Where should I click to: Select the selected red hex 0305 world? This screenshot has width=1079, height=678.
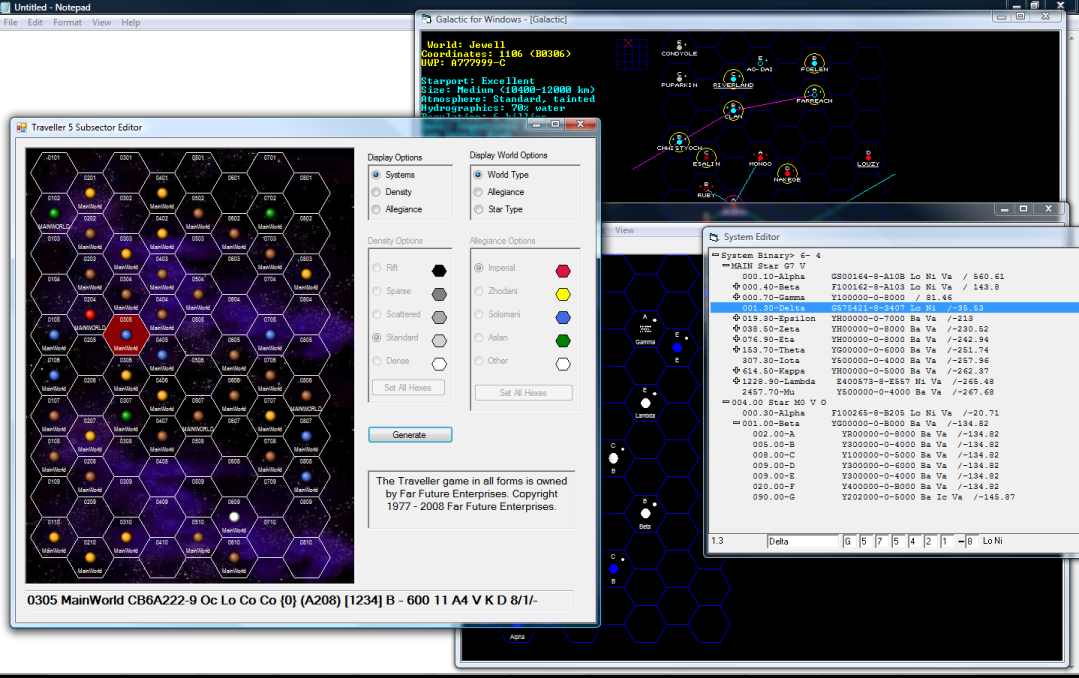pos(126,335)
